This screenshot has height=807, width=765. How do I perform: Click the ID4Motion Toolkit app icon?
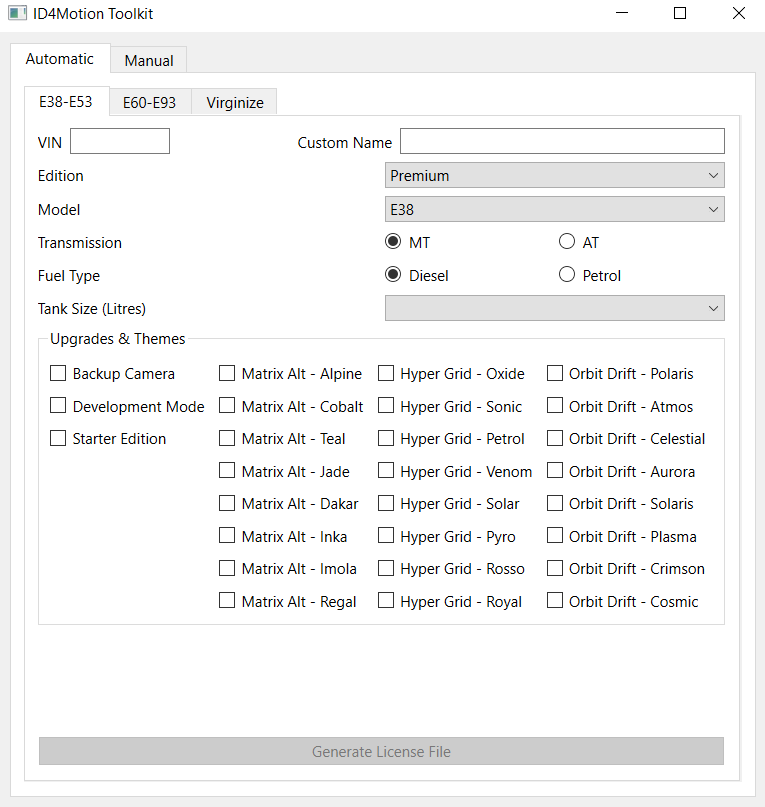pyautogui.click(x=17, y=13)
